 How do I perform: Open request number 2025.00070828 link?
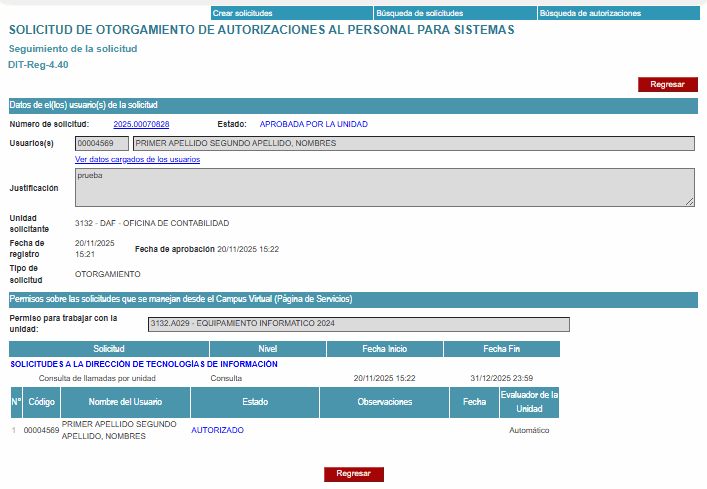(x=141, y=124)
